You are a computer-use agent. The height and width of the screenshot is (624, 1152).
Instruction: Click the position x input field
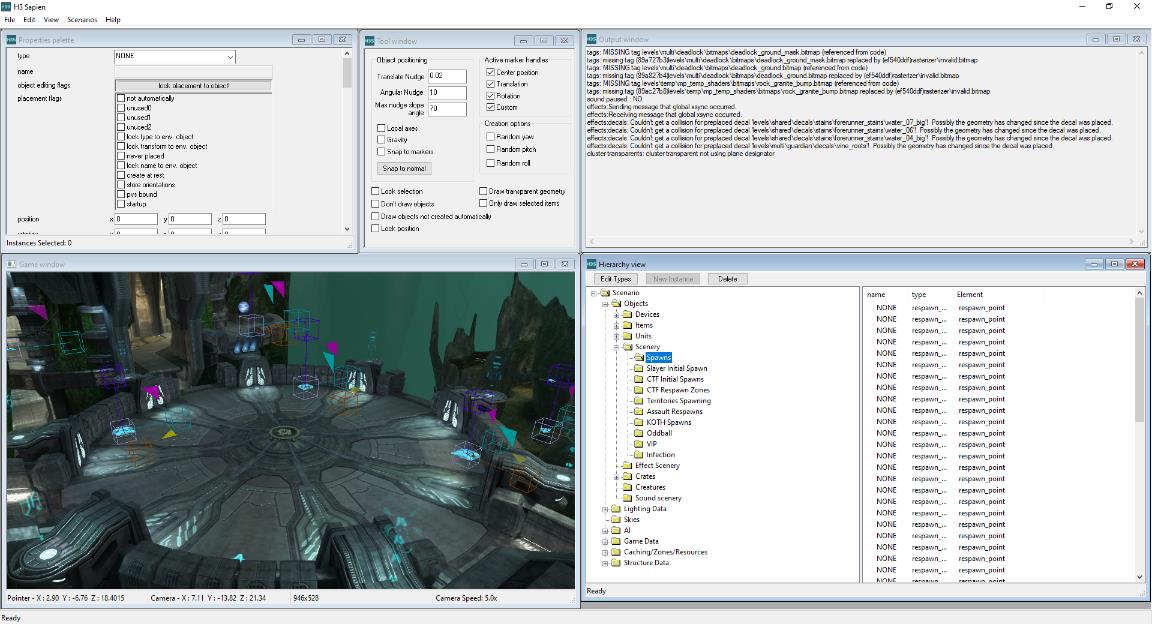coord(137,219)
